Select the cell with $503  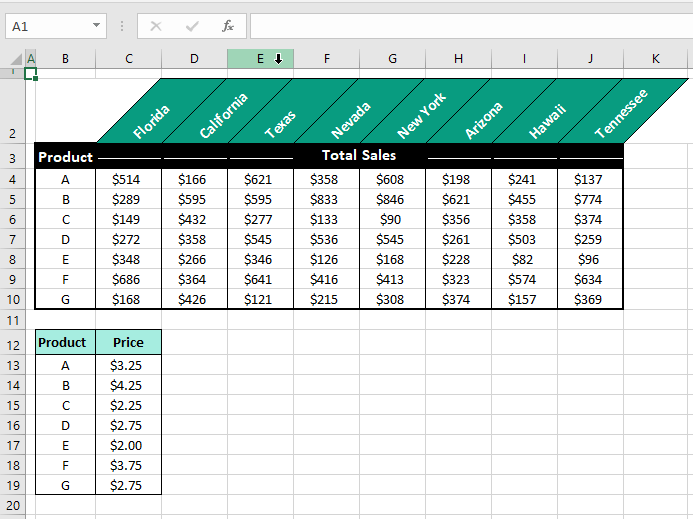point(524,239)
